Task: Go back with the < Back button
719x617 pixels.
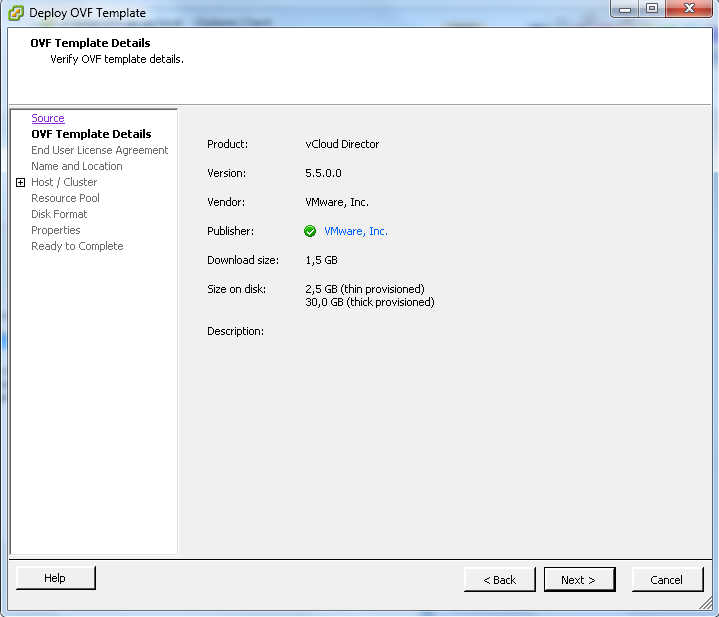Action: click(x=499, y=580)
